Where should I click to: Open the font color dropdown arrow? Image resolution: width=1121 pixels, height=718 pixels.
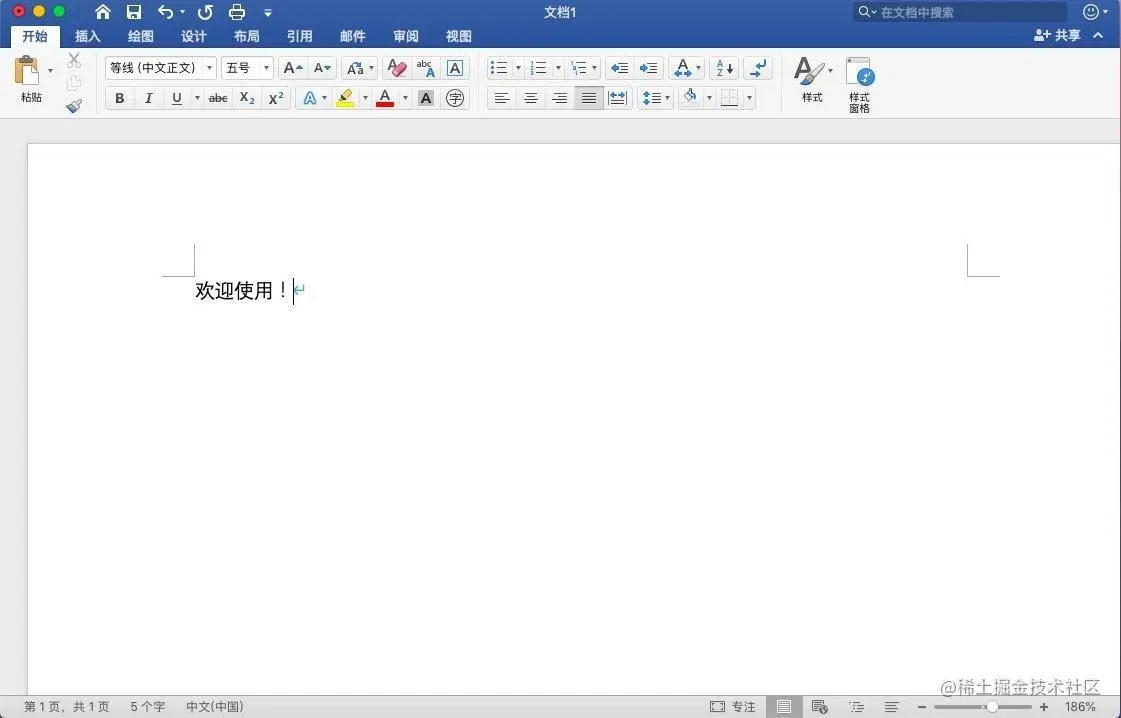click(x=405, y=98)
